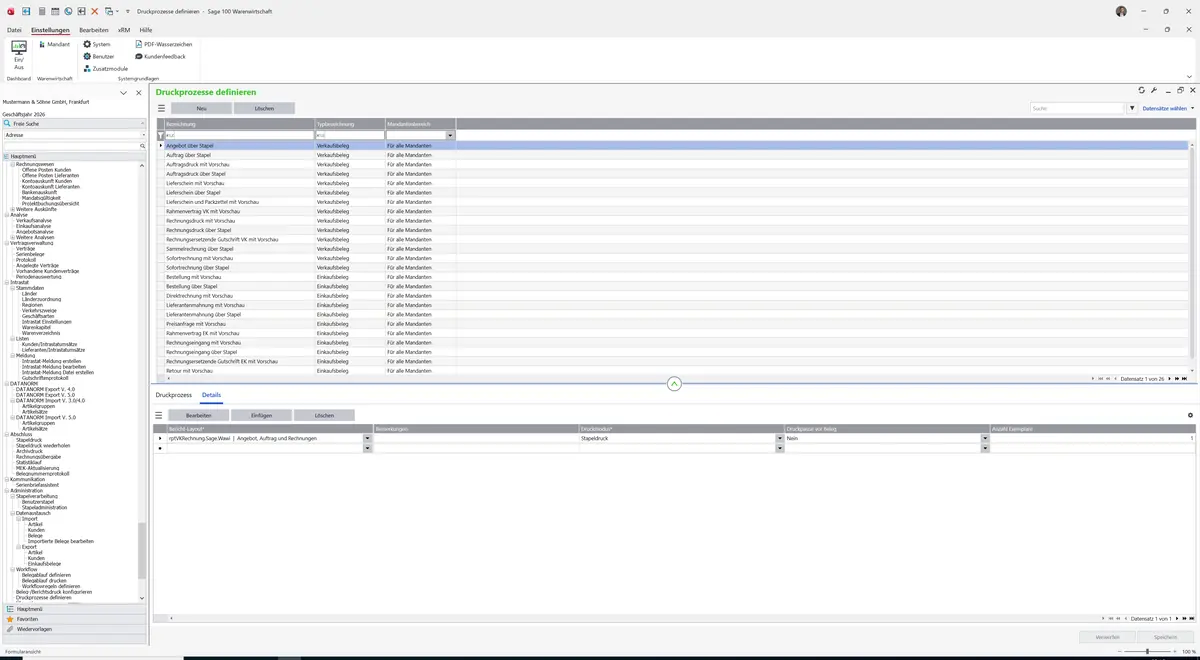Viewport: 1200px width, 660px height.
Task: Open PDF-Wasserzeichen settings
Action: coord(164,44)
